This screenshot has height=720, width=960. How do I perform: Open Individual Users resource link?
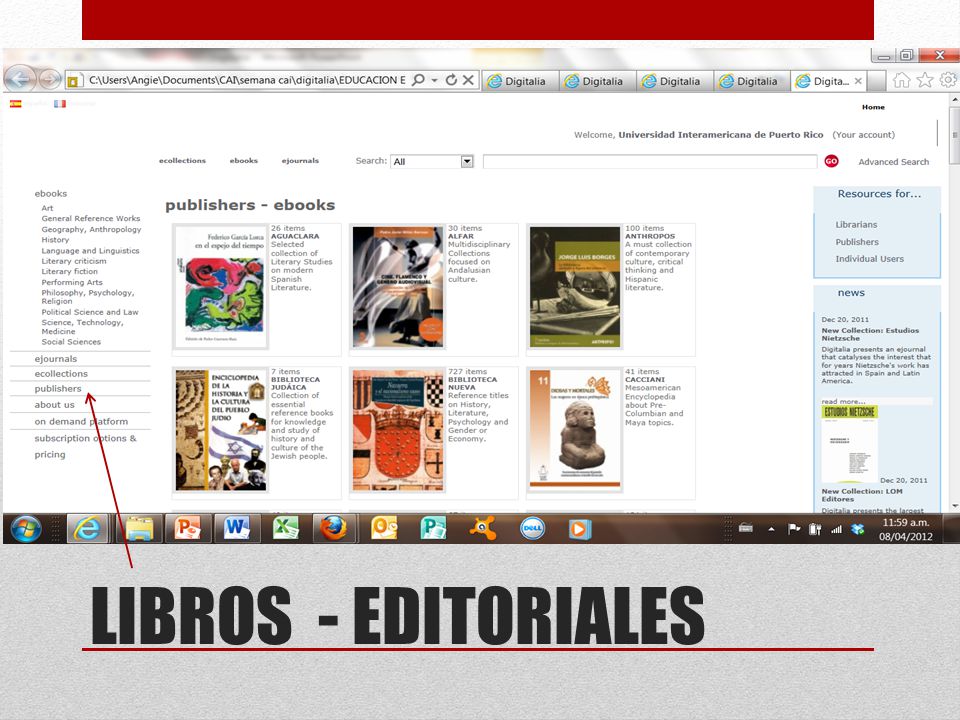[869, 259]
